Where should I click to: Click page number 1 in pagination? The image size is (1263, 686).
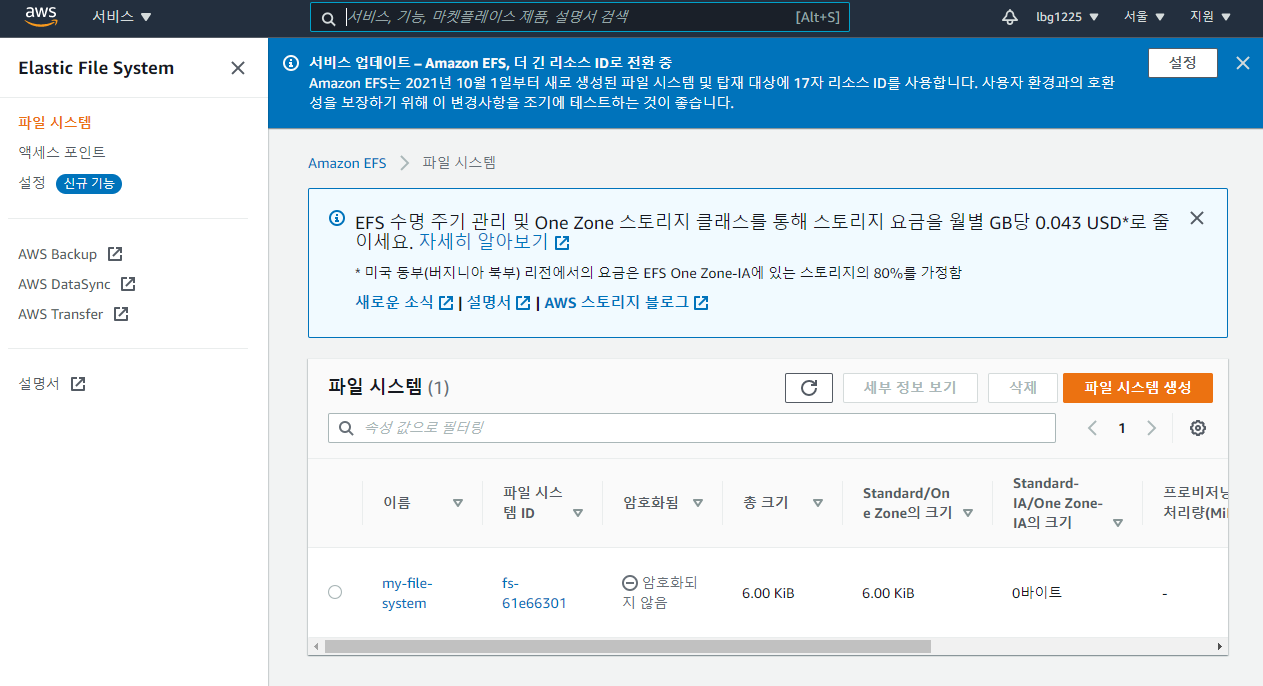(1122, 428)
